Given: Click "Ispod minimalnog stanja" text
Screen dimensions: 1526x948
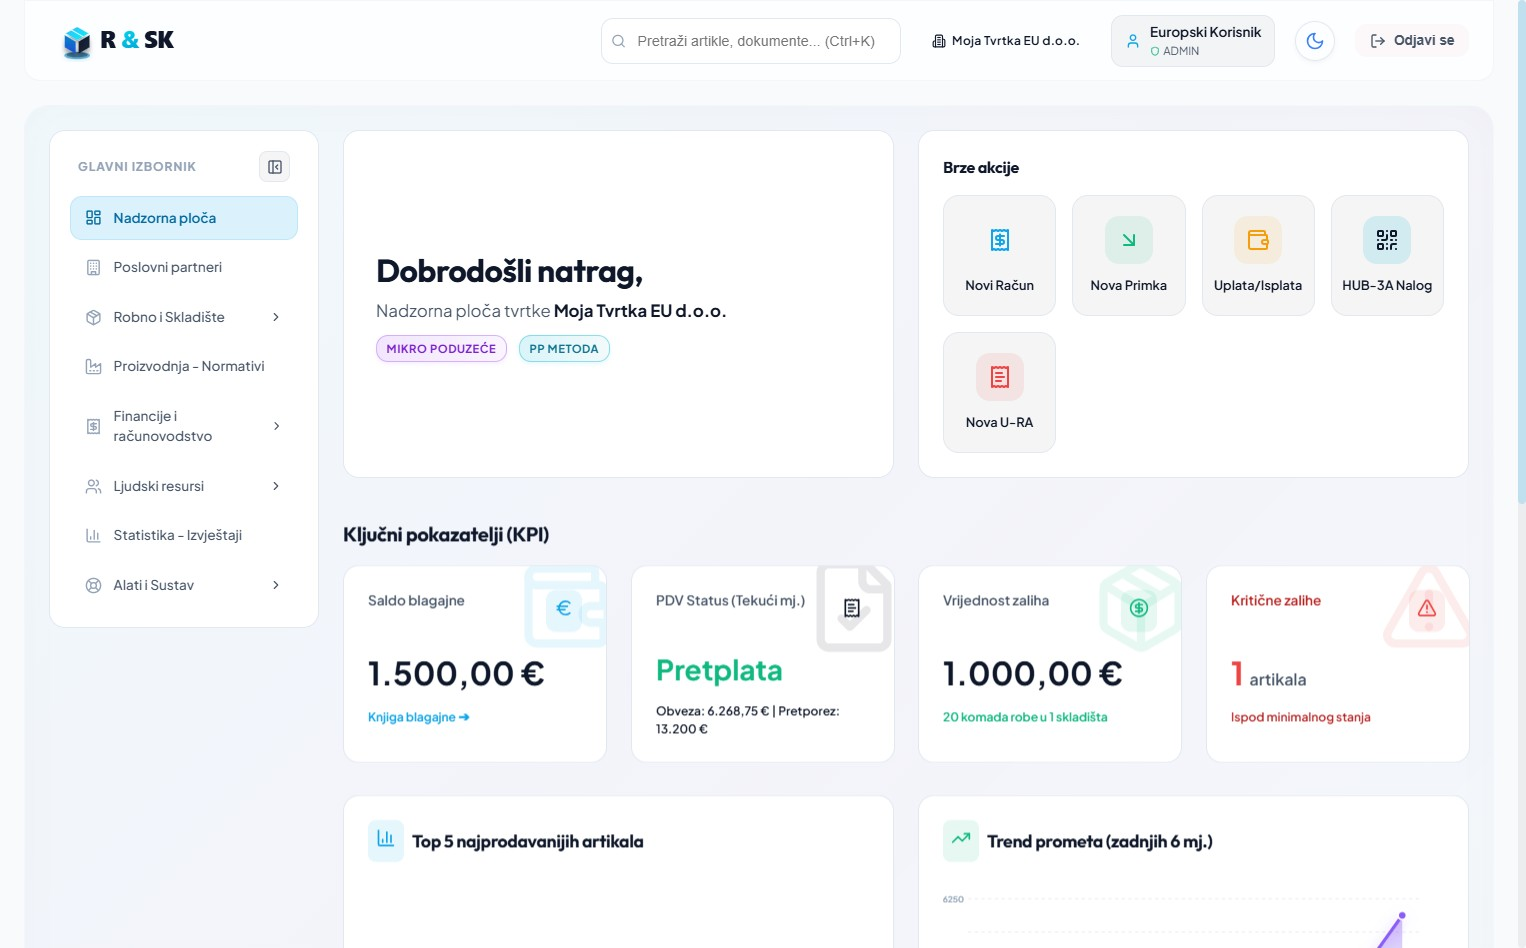Looking at the screenshot, I should [1300, 717].
